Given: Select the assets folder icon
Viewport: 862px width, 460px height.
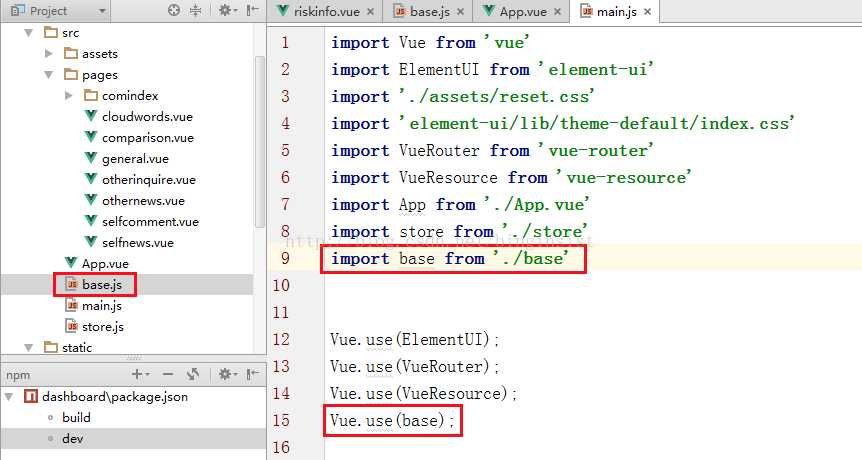Looking at the screenshot, I should pos(71,53).
